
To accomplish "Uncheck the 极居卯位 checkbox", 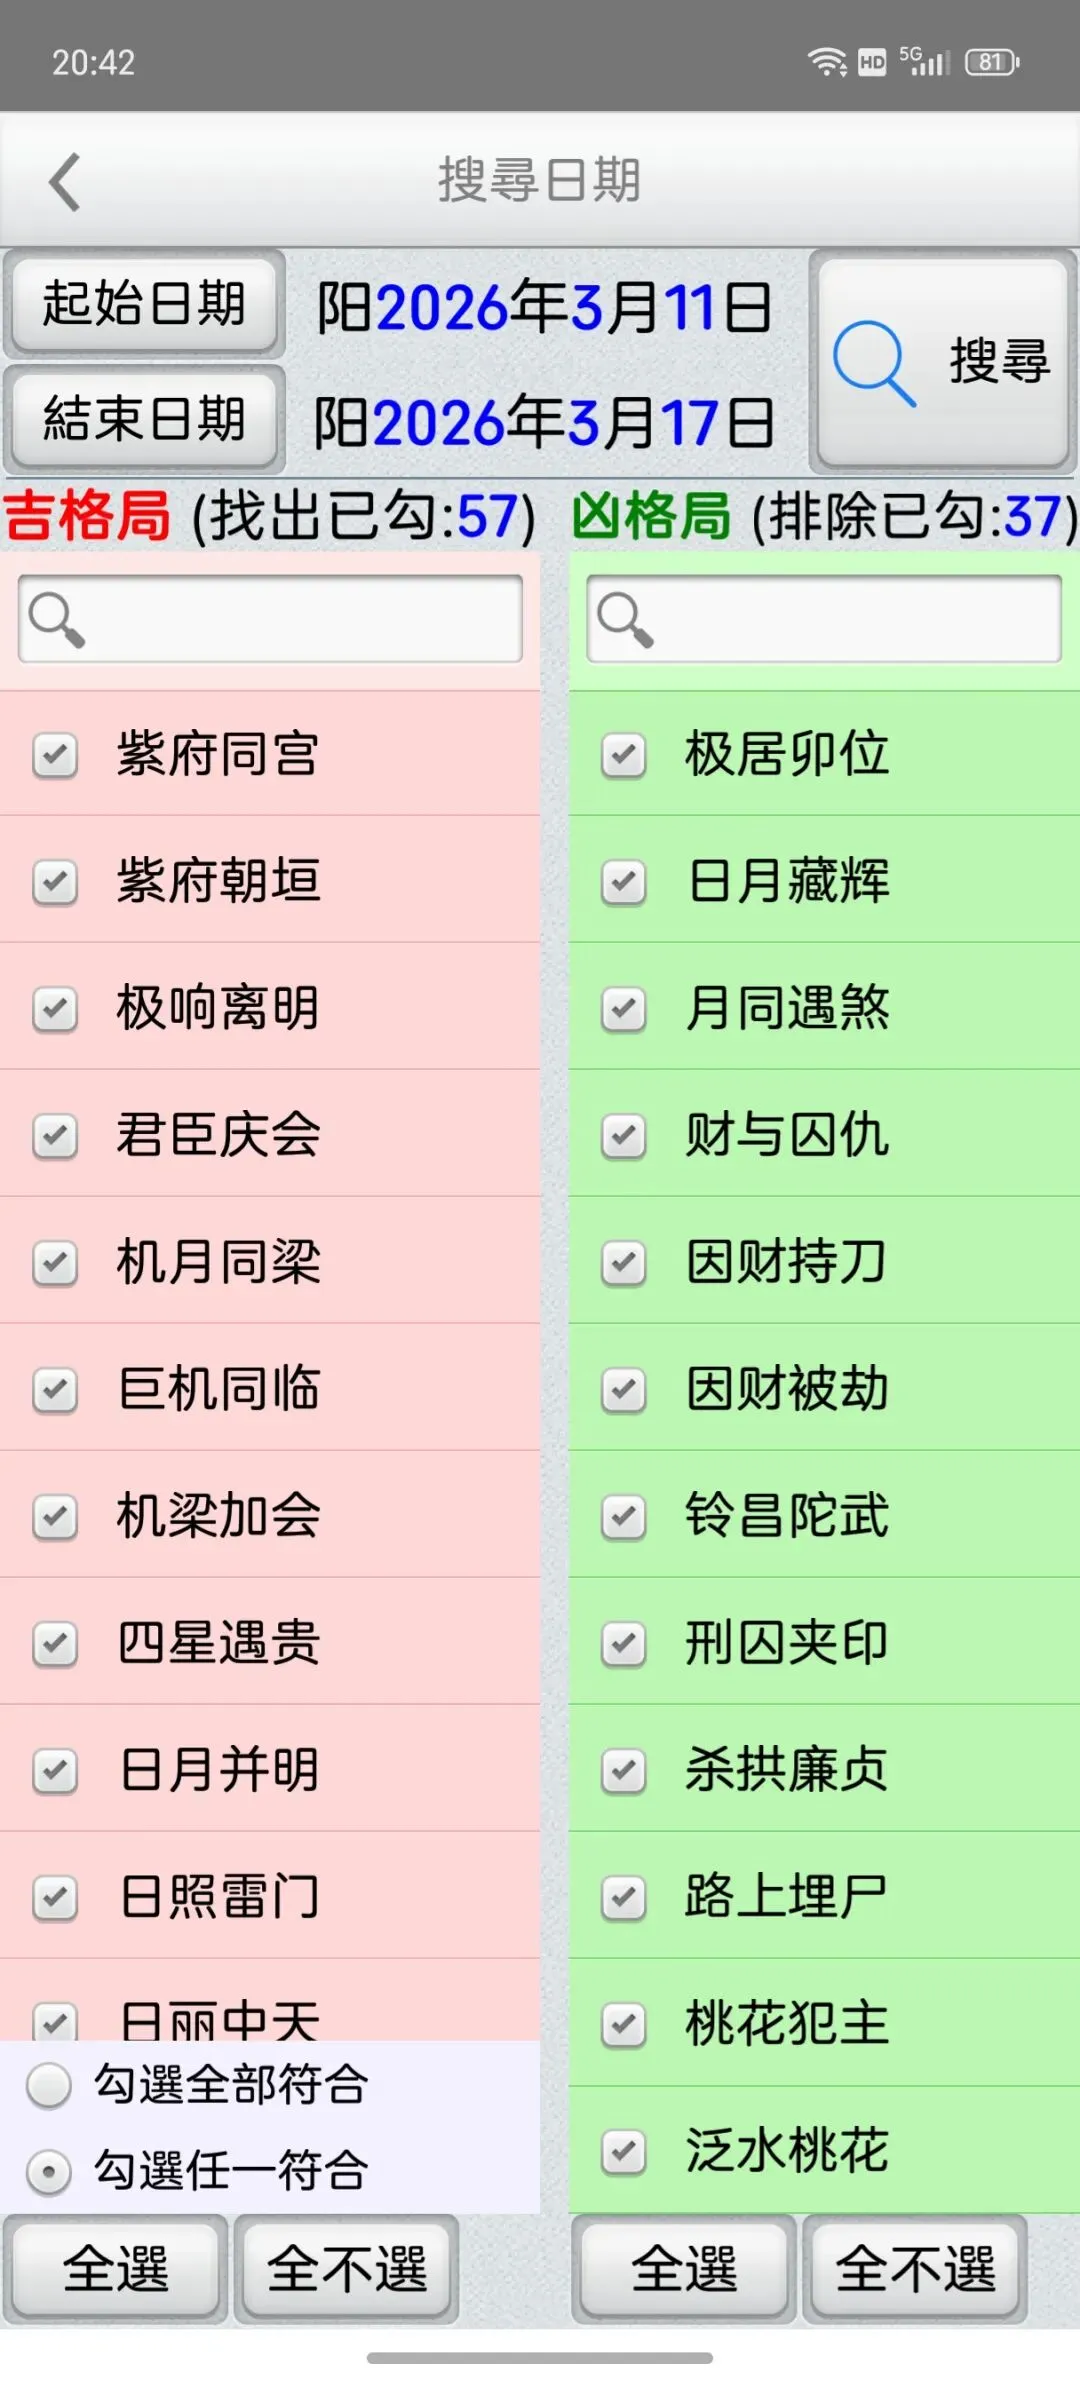I will 623,755.
